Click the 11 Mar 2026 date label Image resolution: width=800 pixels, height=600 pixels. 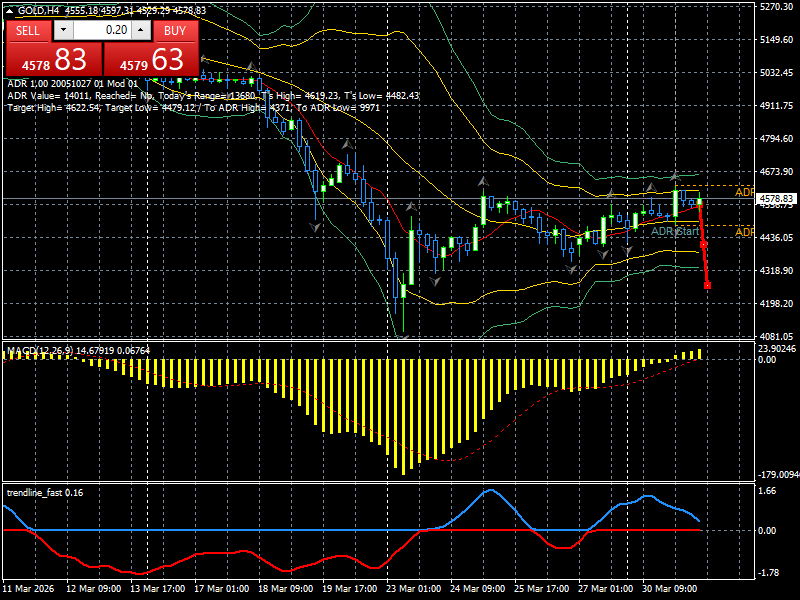[28, 588]
